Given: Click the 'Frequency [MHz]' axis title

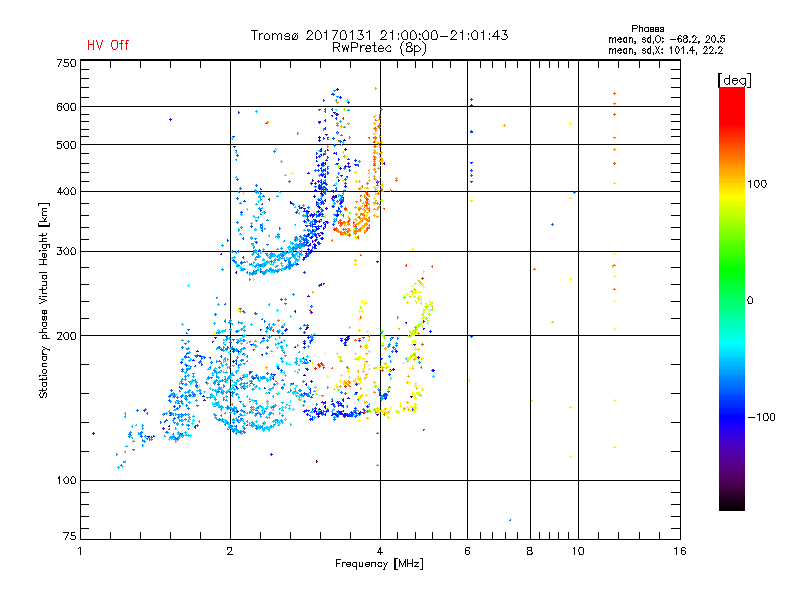Looking at the screenshot, I should point(379,564).
